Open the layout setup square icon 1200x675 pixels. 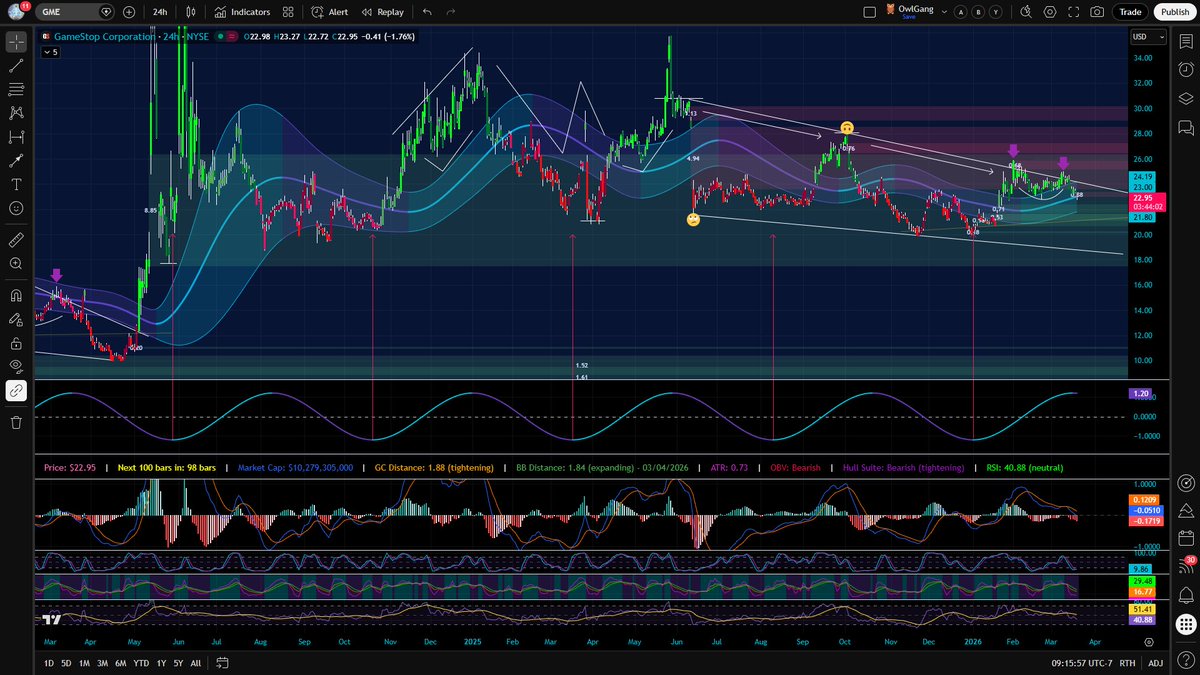[x=869, y=12]
